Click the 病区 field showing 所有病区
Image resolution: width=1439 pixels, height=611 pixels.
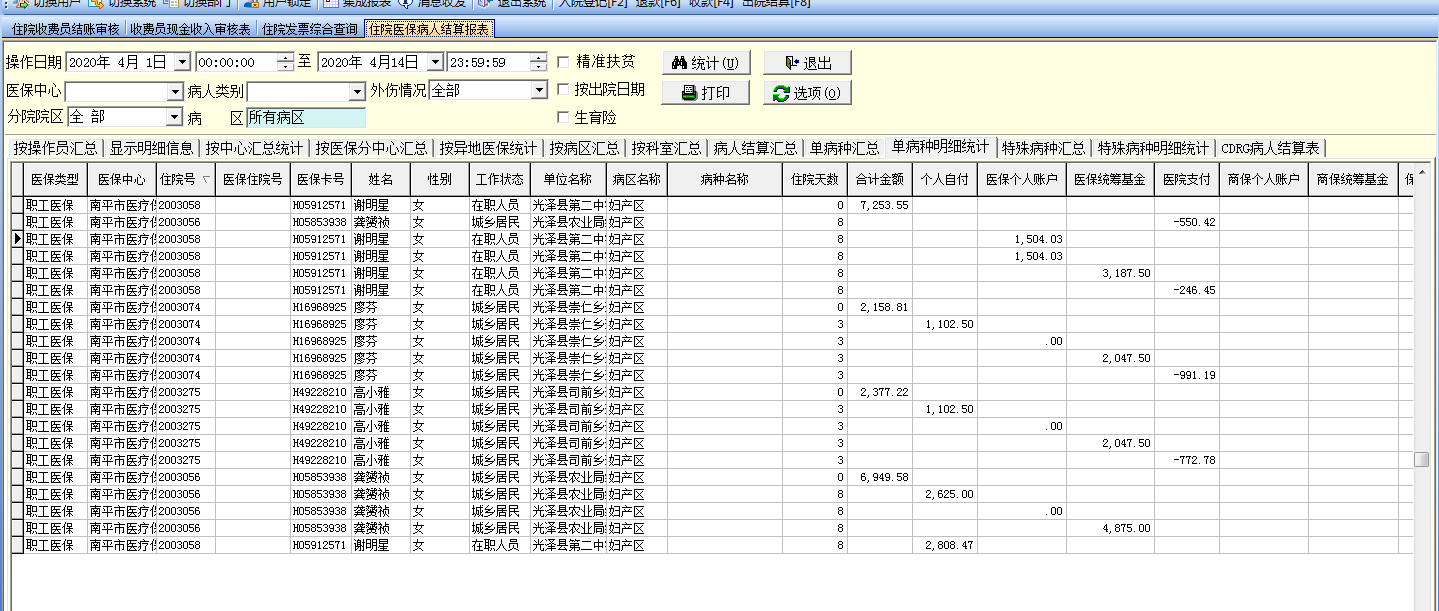click(x=305, y=118)
